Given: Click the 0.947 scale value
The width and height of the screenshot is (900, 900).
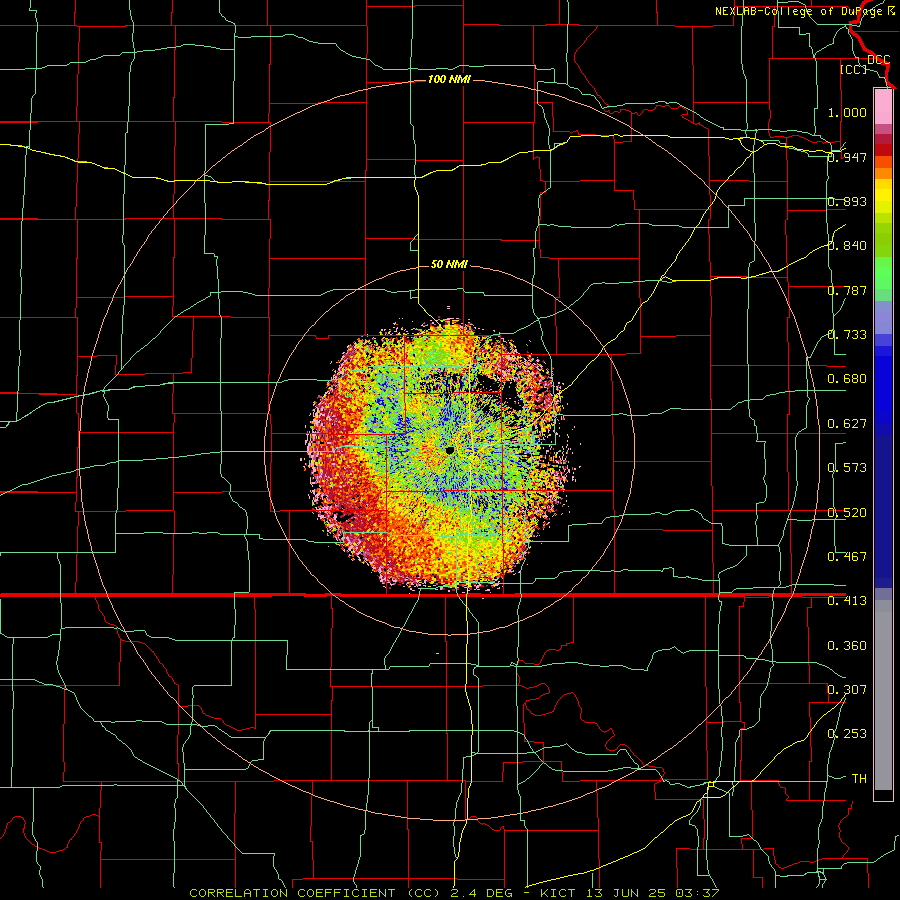Looking at the screenshot, I should point(847,157).
